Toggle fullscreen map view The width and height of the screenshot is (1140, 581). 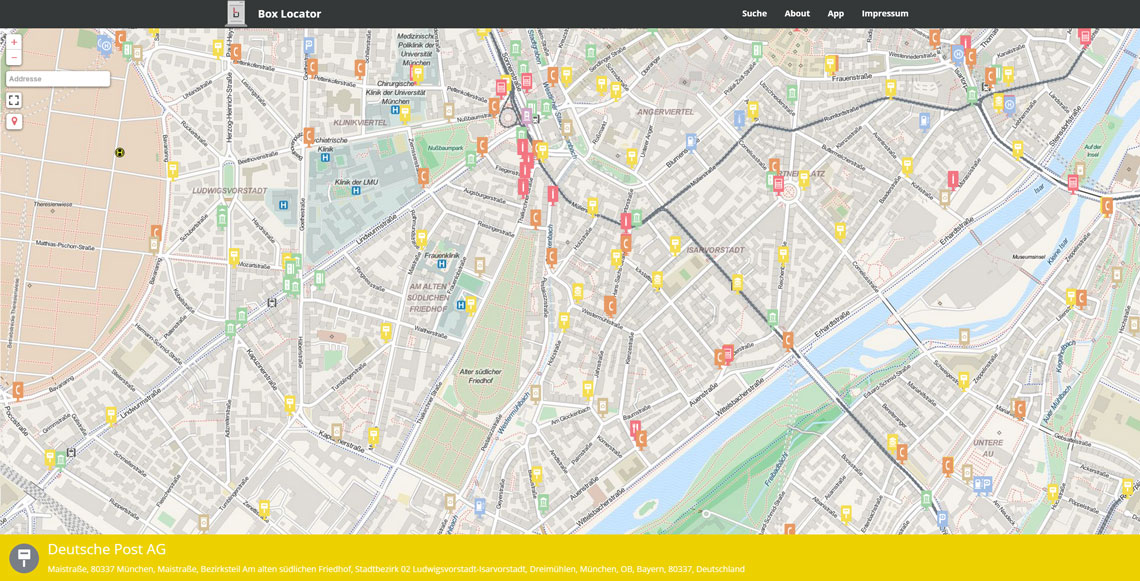(14, 100)
